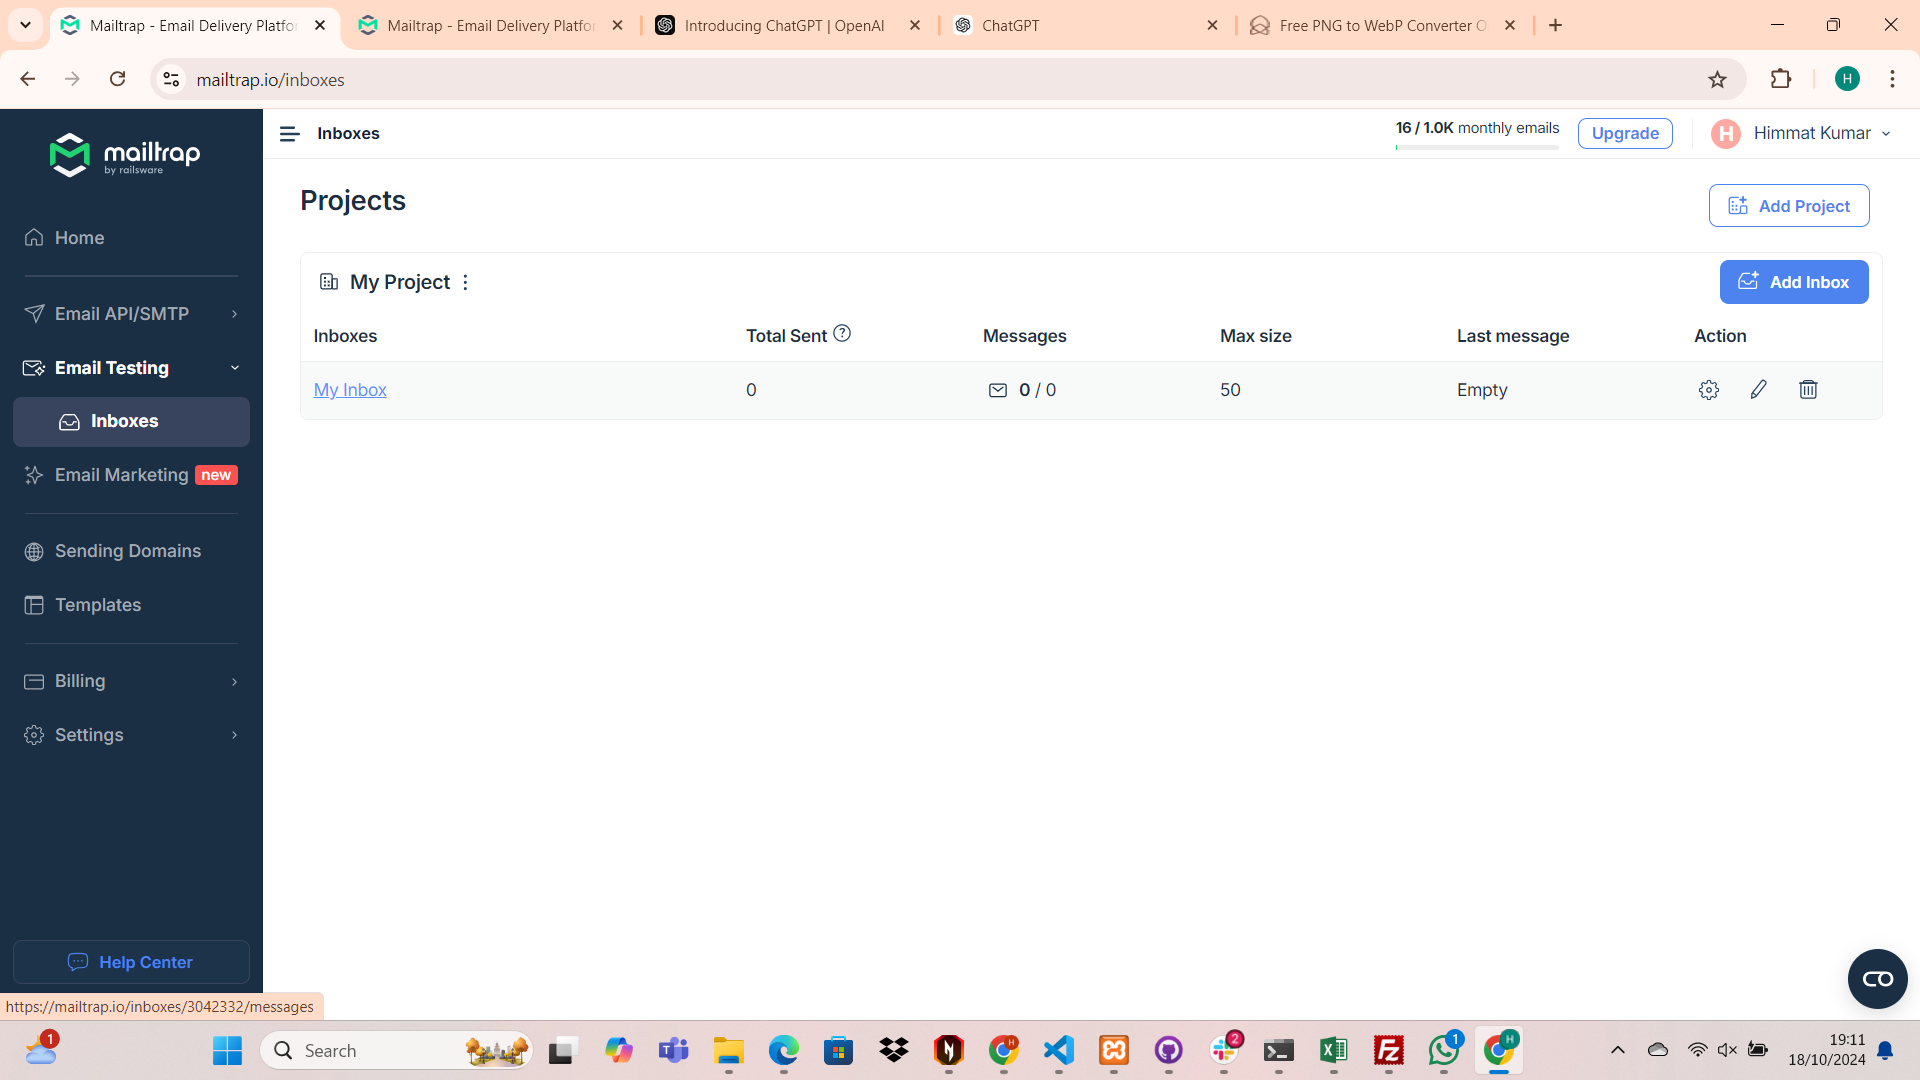Switch to the second Mailtrap tab
The height and width of the screenshot is (1080, 1920).
coord(490,25)
